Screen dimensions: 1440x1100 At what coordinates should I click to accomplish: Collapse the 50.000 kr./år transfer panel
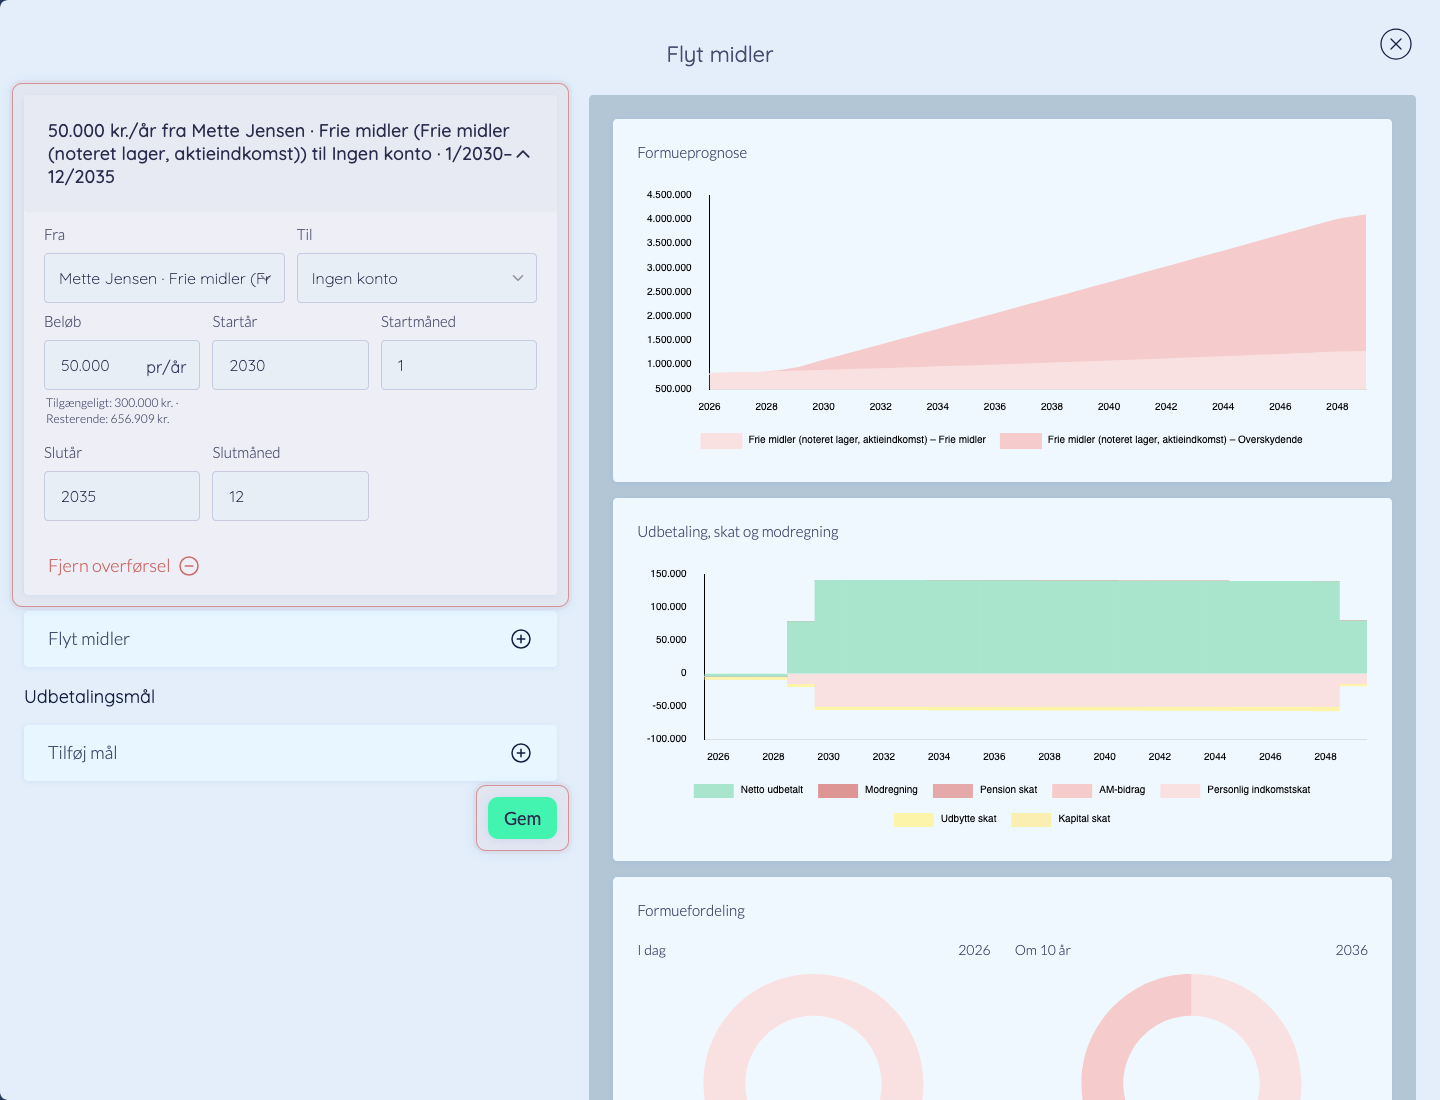tap(523, 154)
